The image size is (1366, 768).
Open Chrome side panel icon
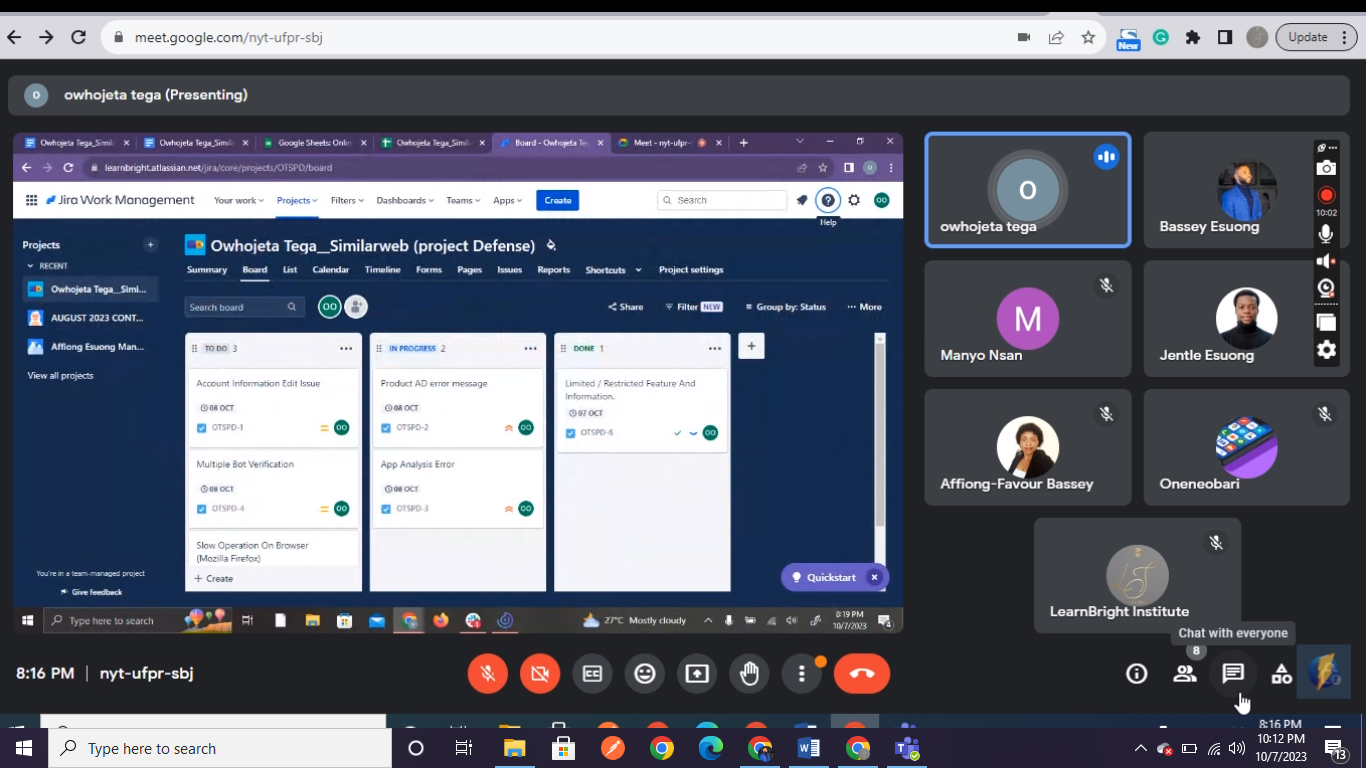point(1225,37)
